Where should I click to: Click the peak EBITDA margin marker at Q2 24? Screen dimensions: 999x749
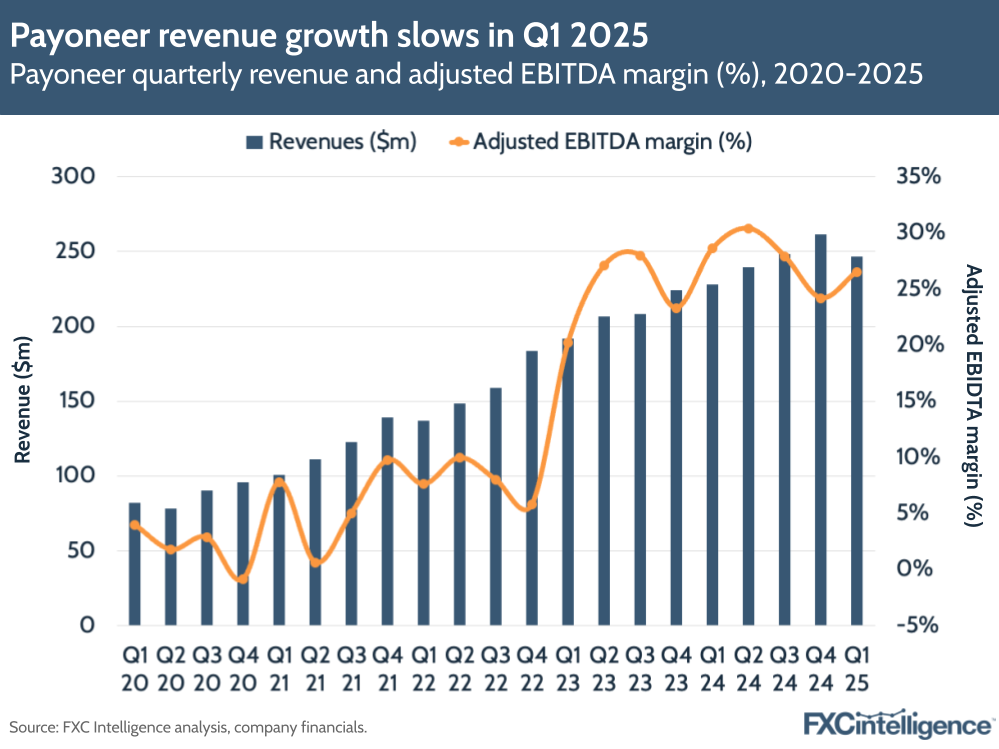[750, 228]
